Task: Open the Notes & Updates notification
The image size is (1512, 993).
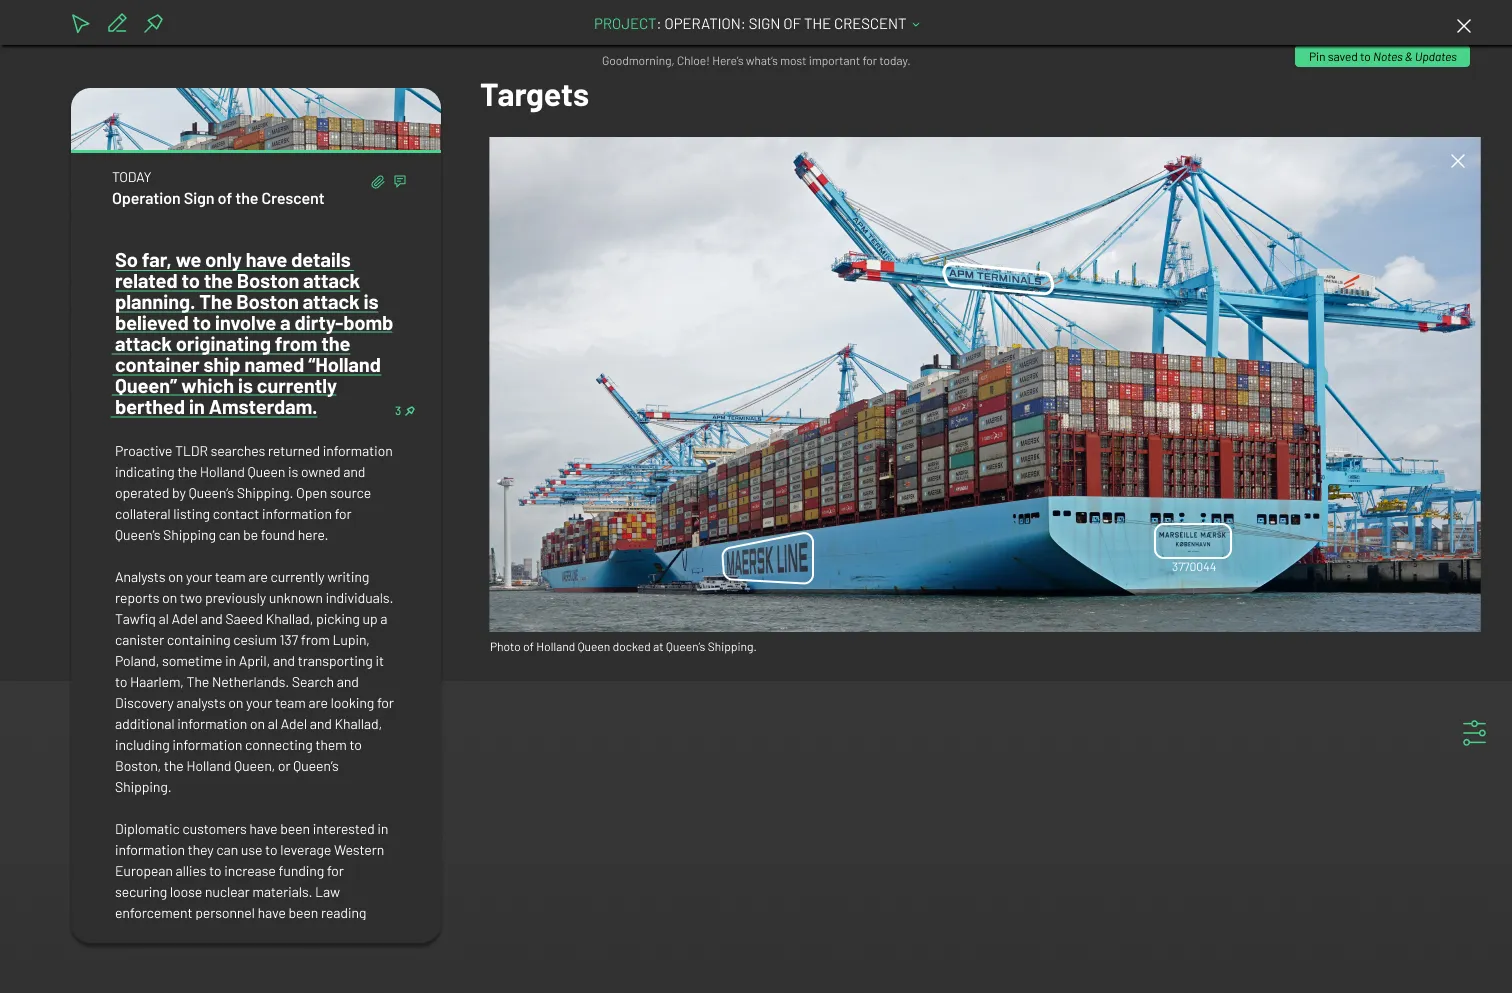Action: coord(1382,57)
